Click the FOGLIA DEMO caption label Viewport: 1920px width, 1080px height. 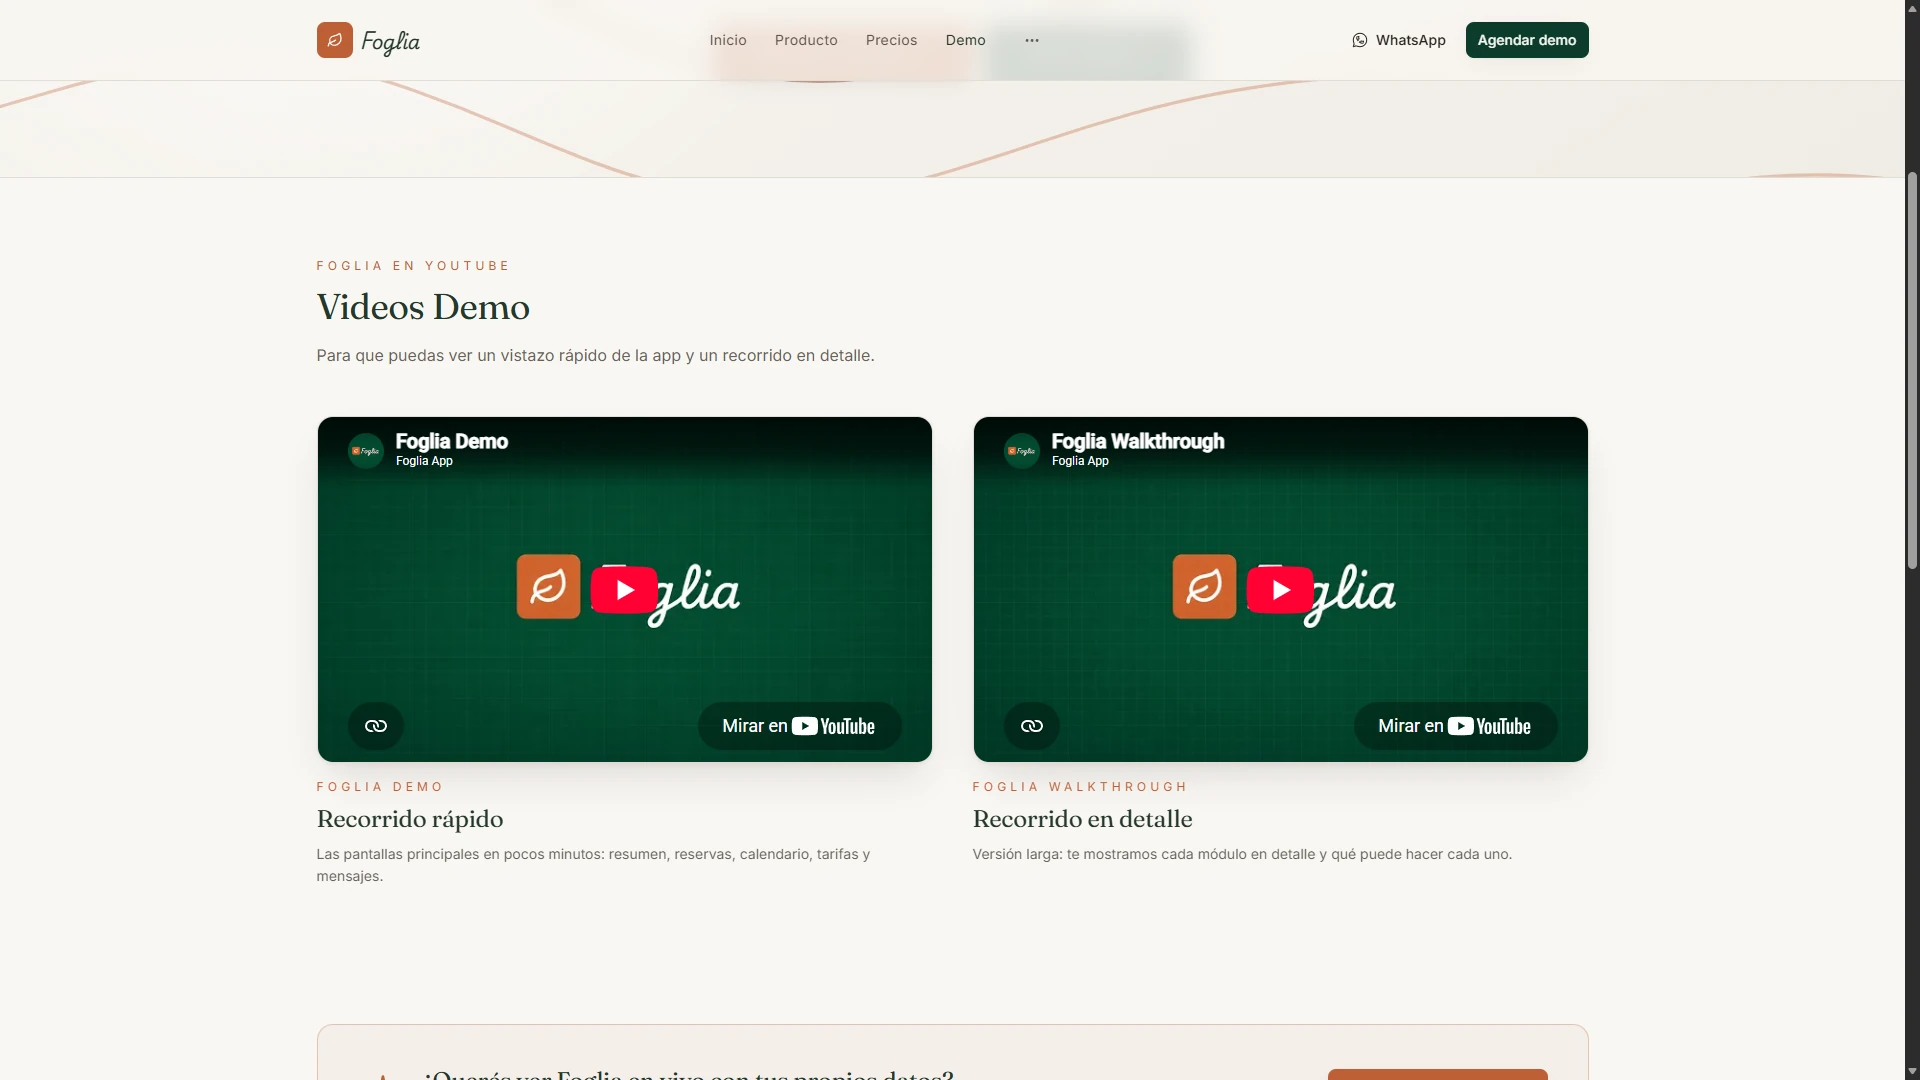click(380, 787)
